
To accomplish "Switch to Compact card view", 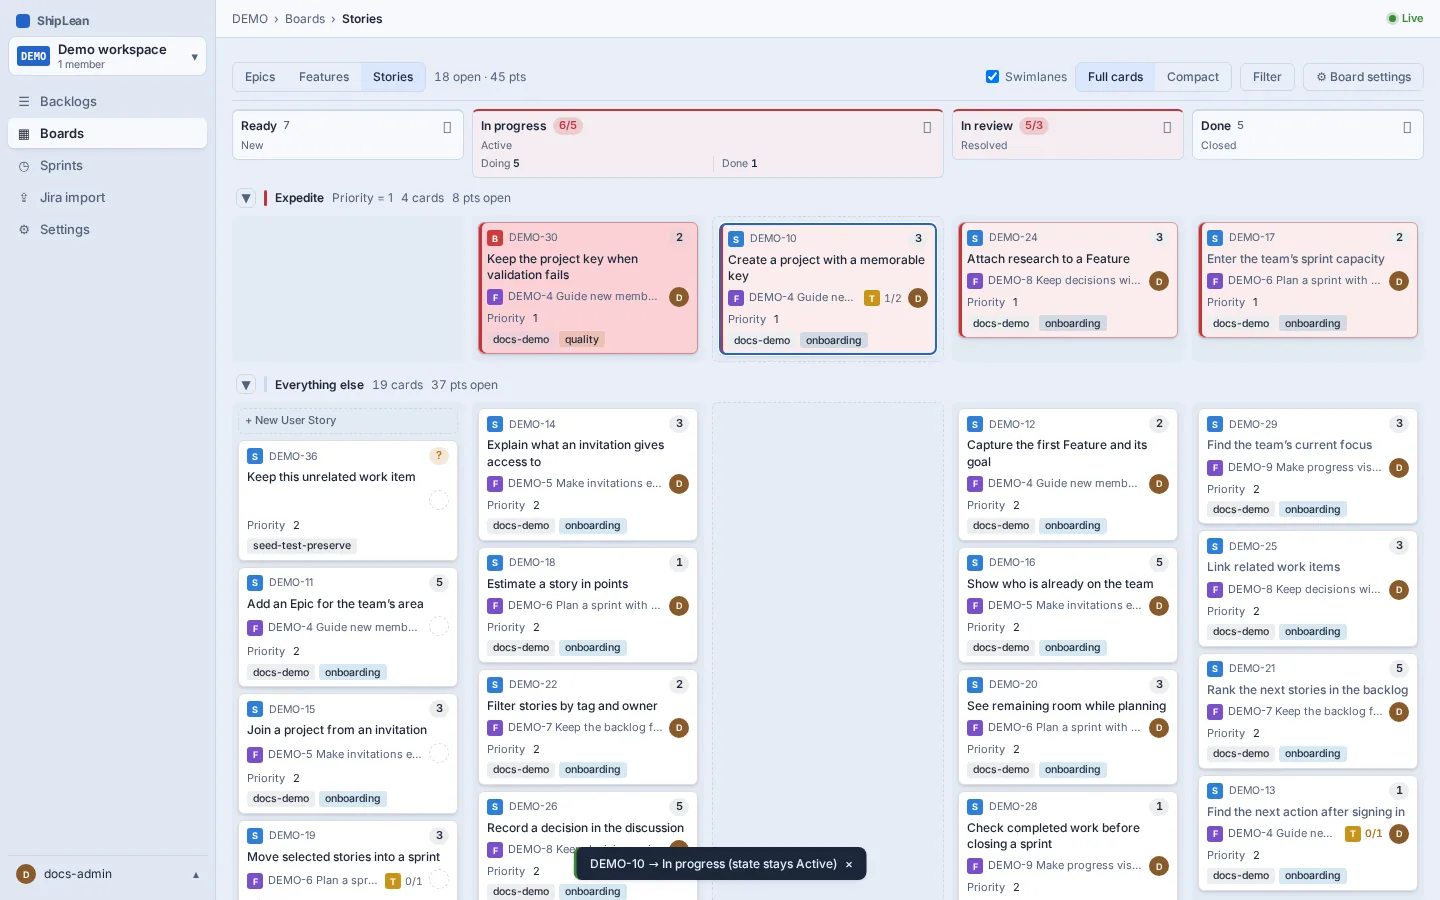I will tap(1193, 77).
